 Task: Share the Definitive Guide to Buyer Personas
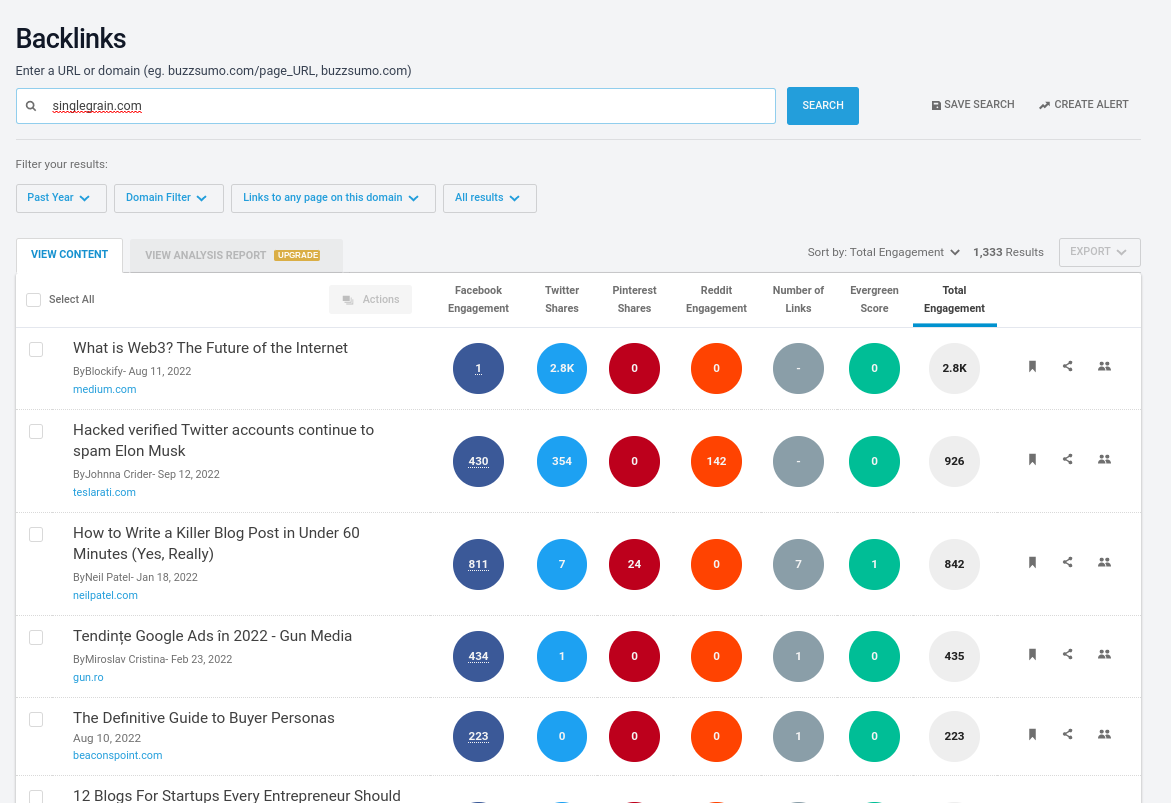pos(1067,735)
